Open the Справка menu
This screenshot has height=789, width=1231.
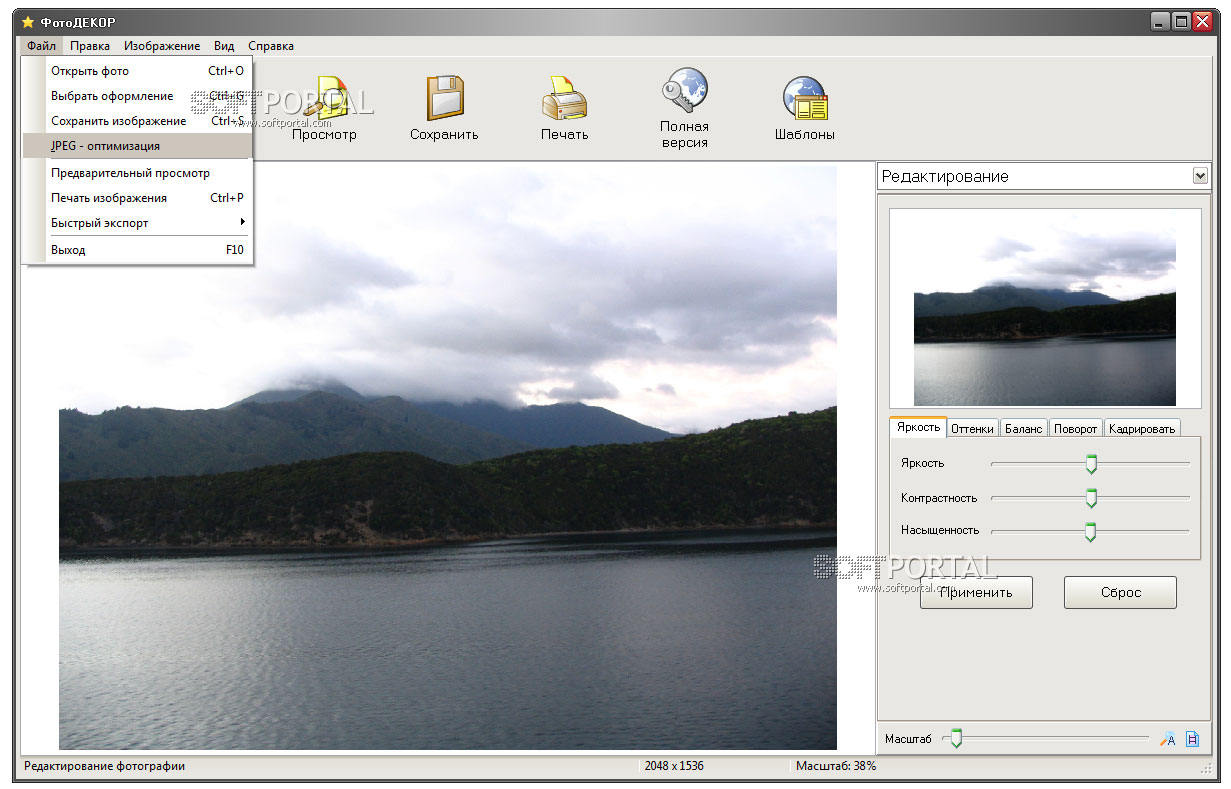click(271, 45)
